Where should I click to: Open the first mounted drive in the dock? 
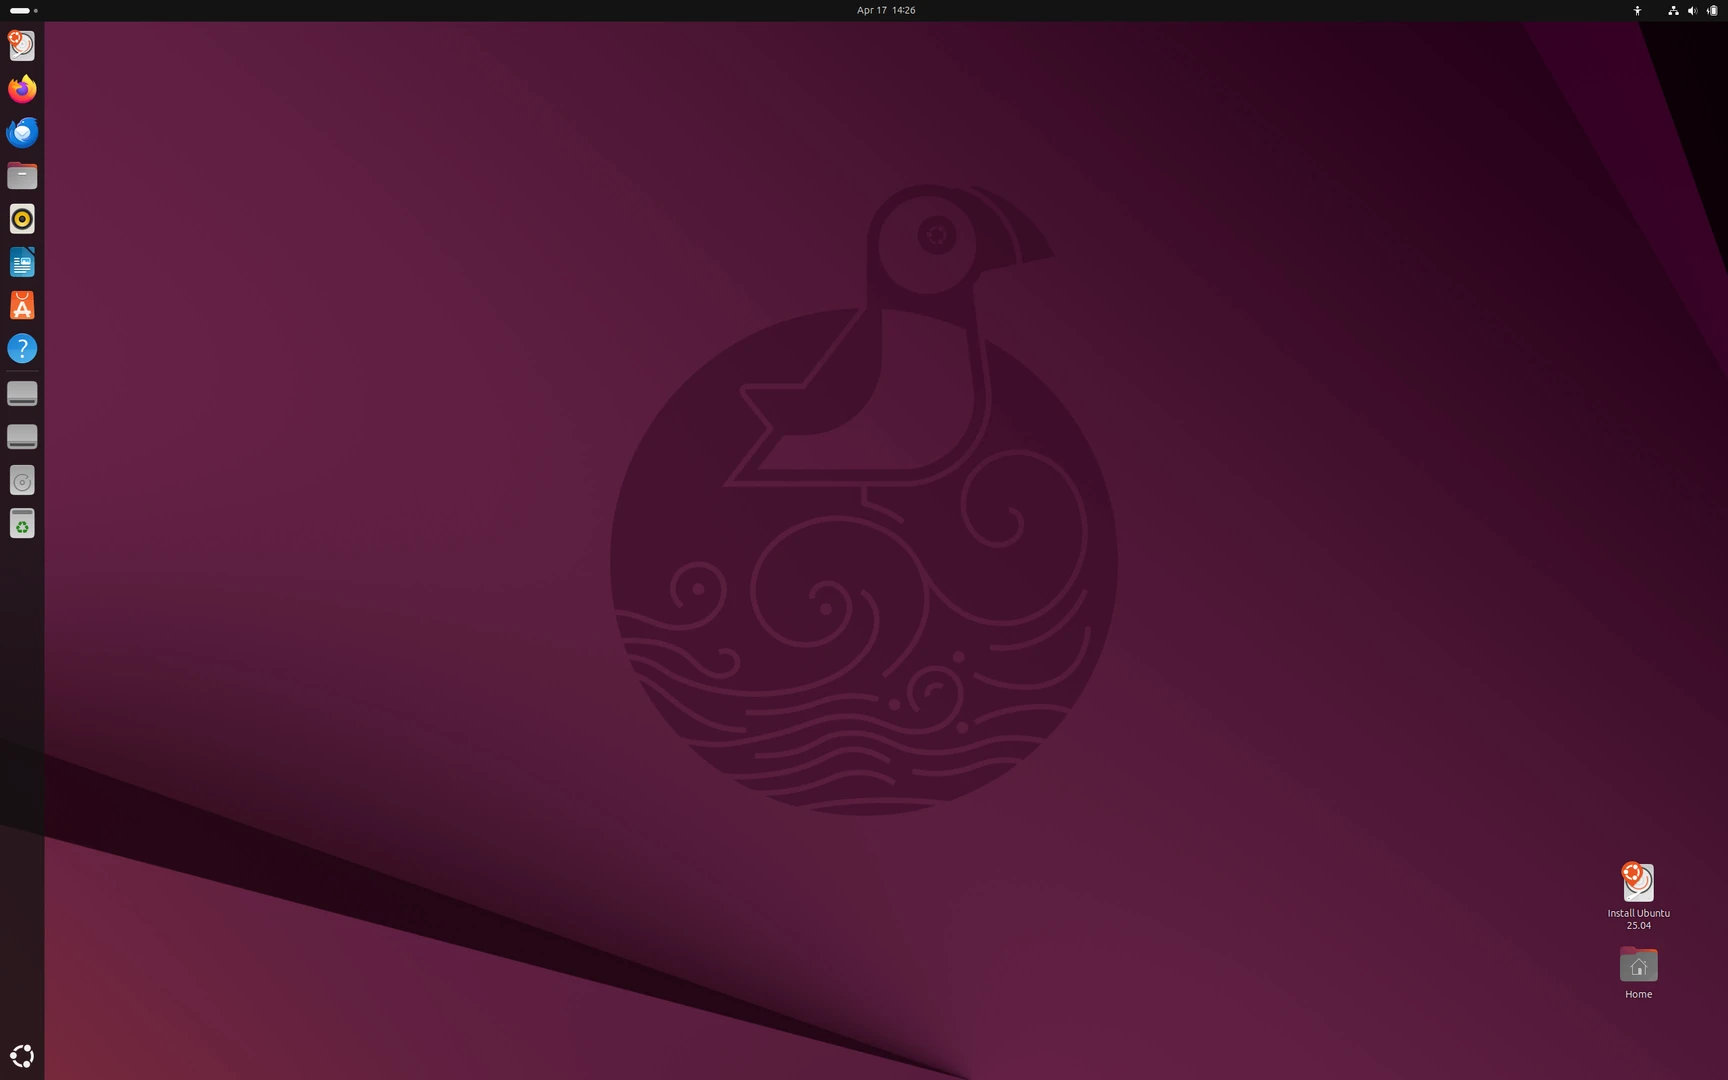tap(22, 393)
